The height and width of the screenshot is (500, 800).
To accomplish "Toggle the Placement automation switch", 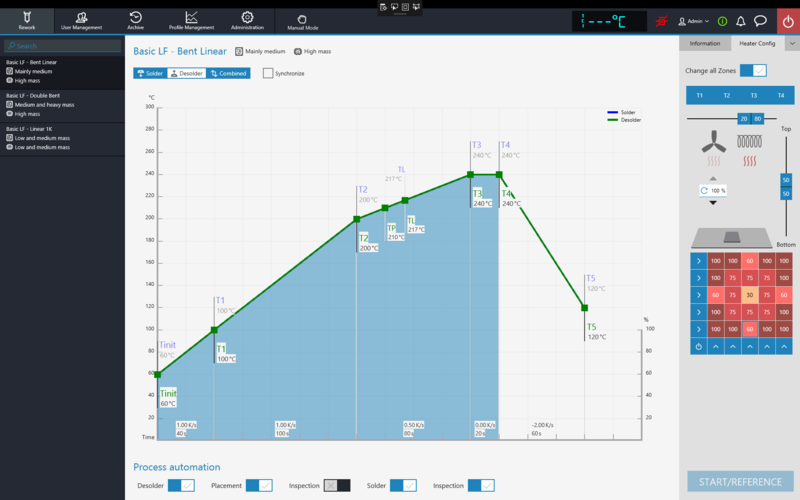I will (259, 485).
